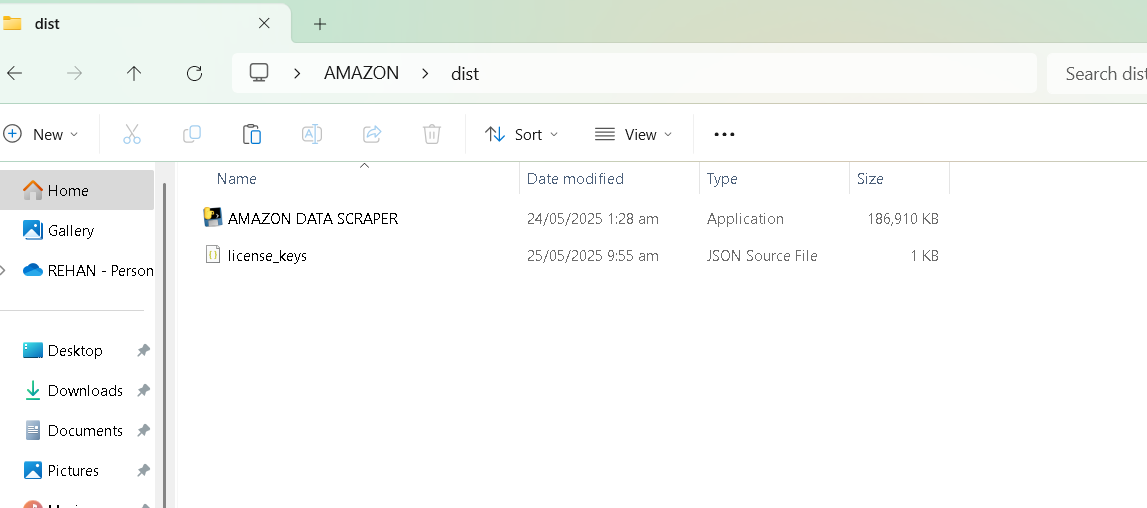Click the AMAZON DATA SCRAPER file icon
Viewport: 1147px width, 508px height.
coord(213,217)
